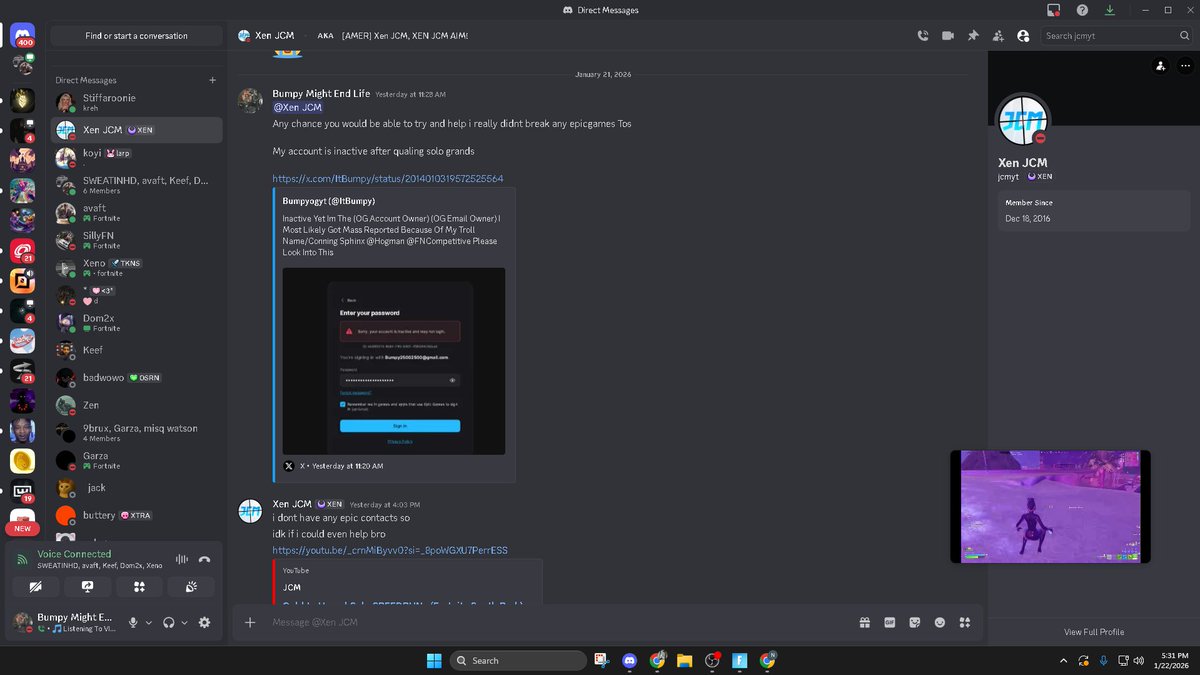The height and width of the screenshot is (675, 1200).
Task: Disconnect from the voice call
Action: 204,560
